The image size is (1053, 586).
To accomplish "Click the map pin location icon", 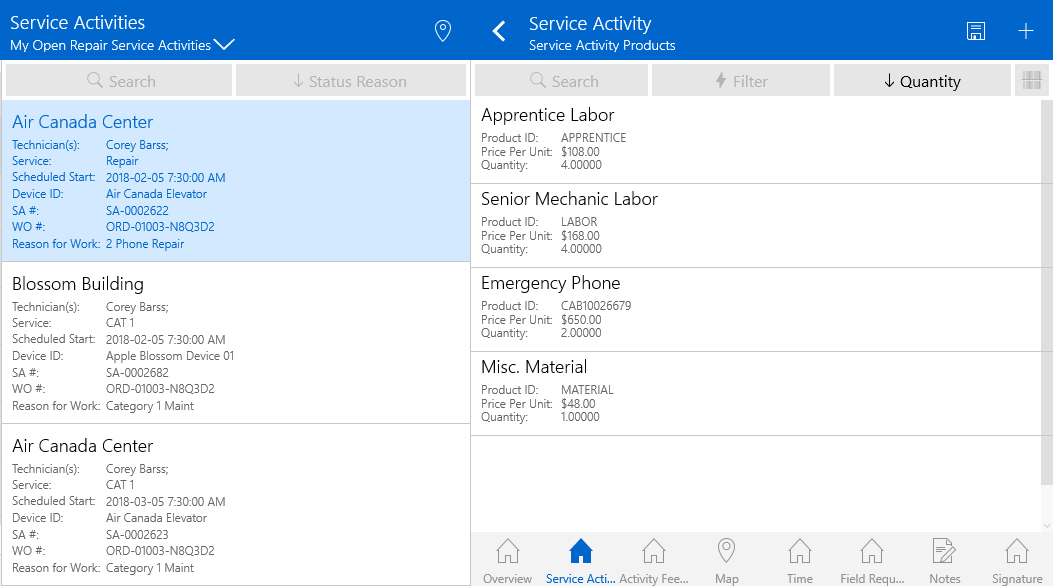I will 443,31.
